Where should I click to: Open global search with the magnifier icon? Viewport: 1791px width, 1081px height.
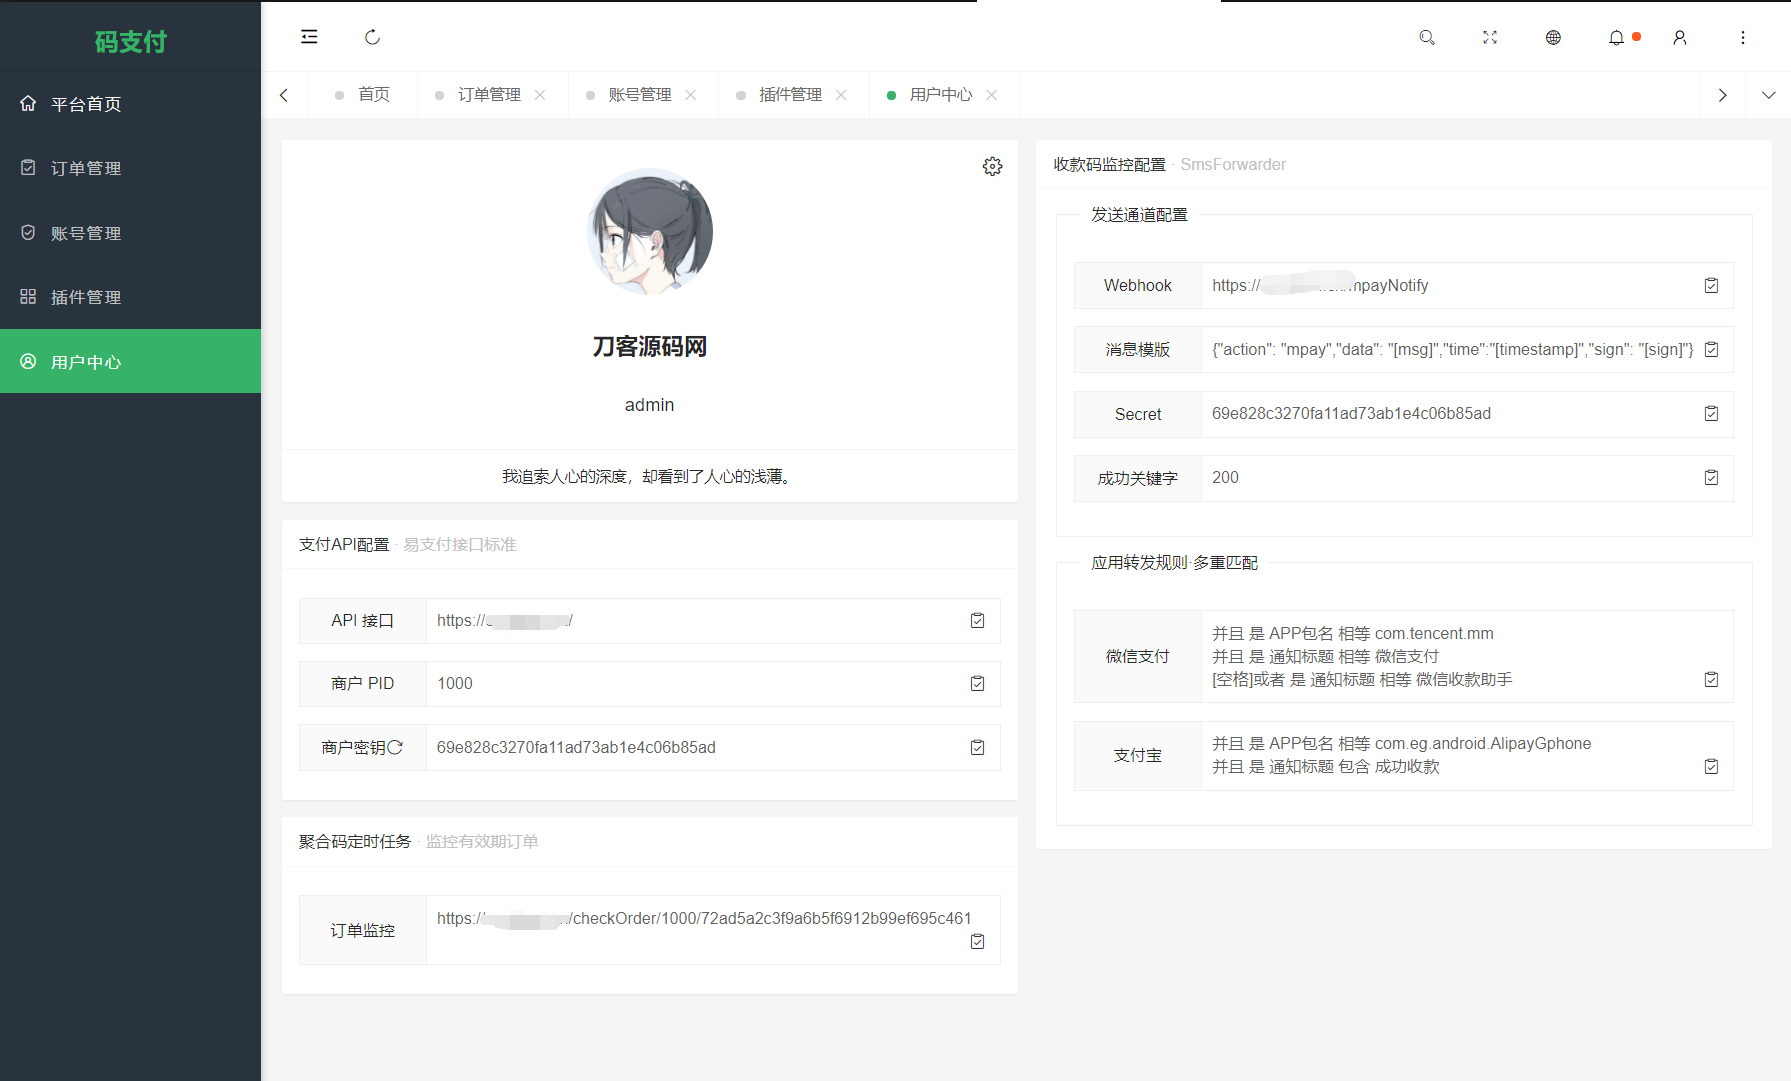[x=1427, y=37]
